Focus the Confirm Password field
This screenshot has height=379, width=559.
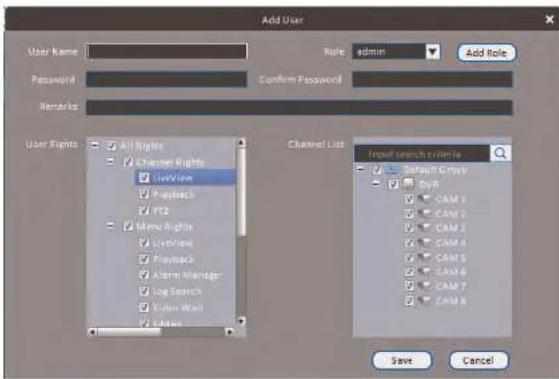[432, 79]
